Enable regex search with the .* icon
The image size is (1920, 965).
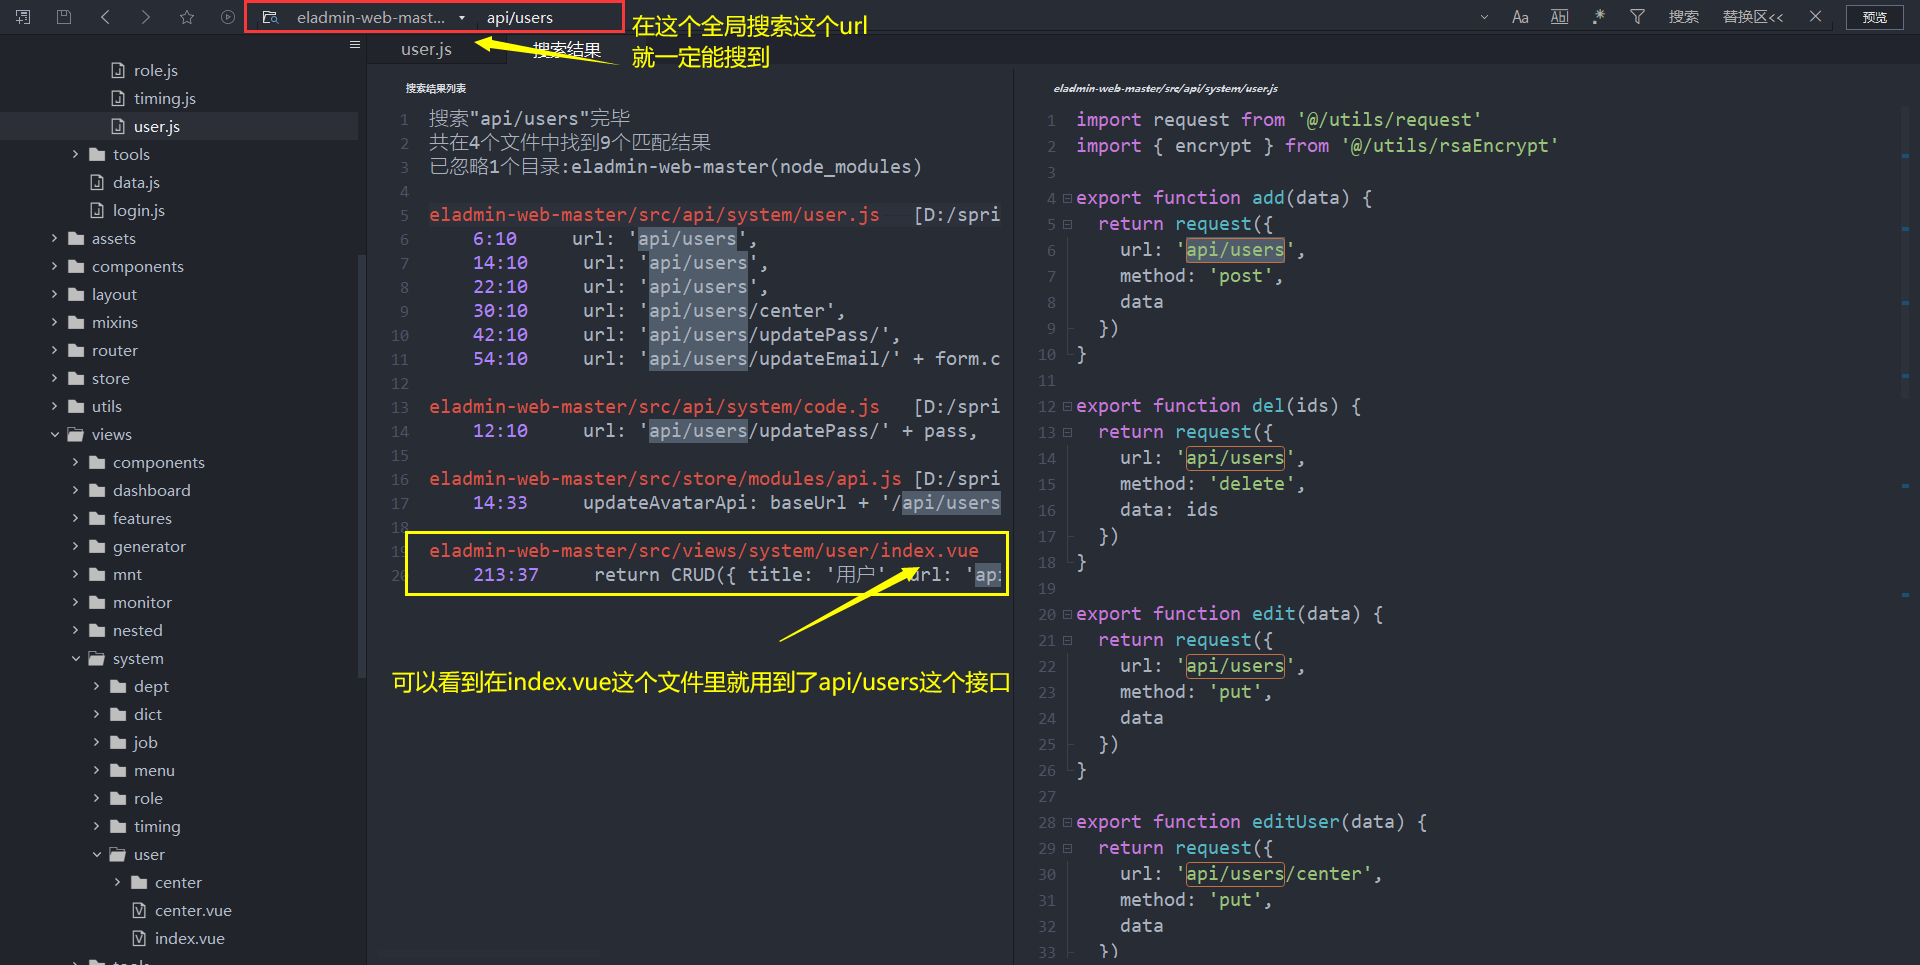pyautogui.click(x=1597, y=17)
